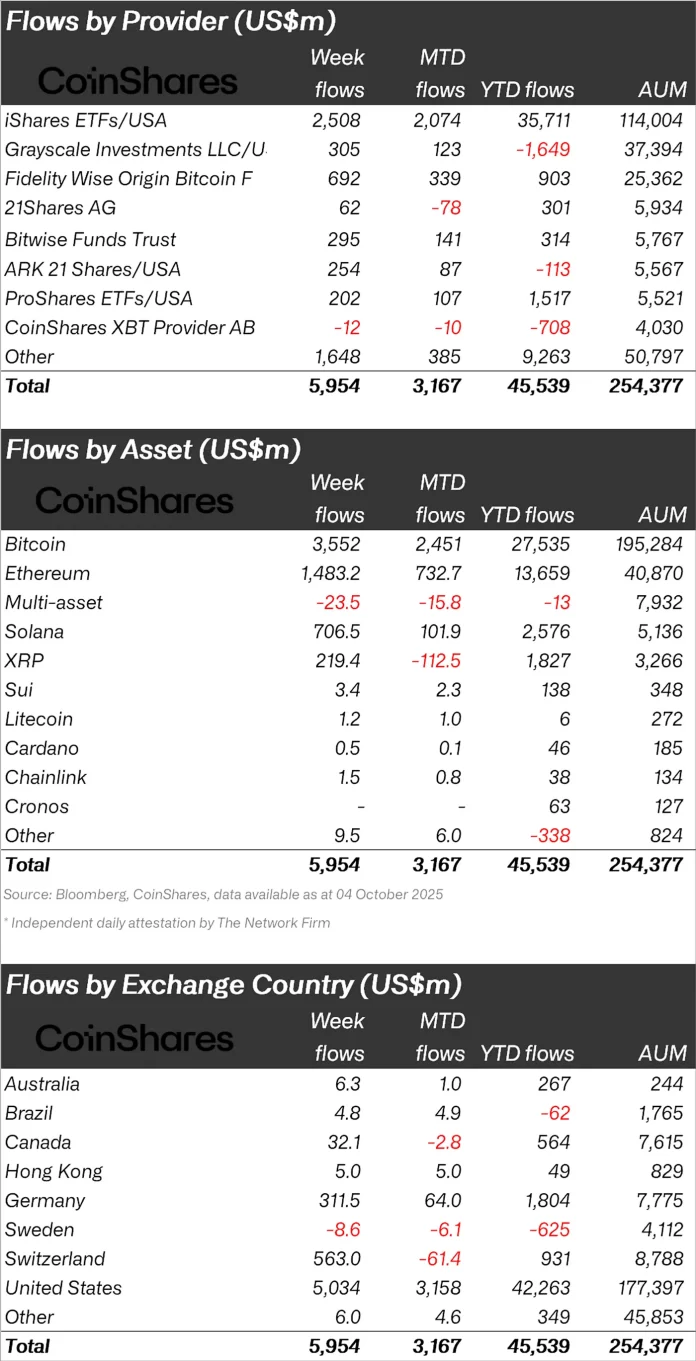Screen dimensions: 696x1361
Task: Select the Flows by Asset (US$m) heading
Action: tap(153, 450)
